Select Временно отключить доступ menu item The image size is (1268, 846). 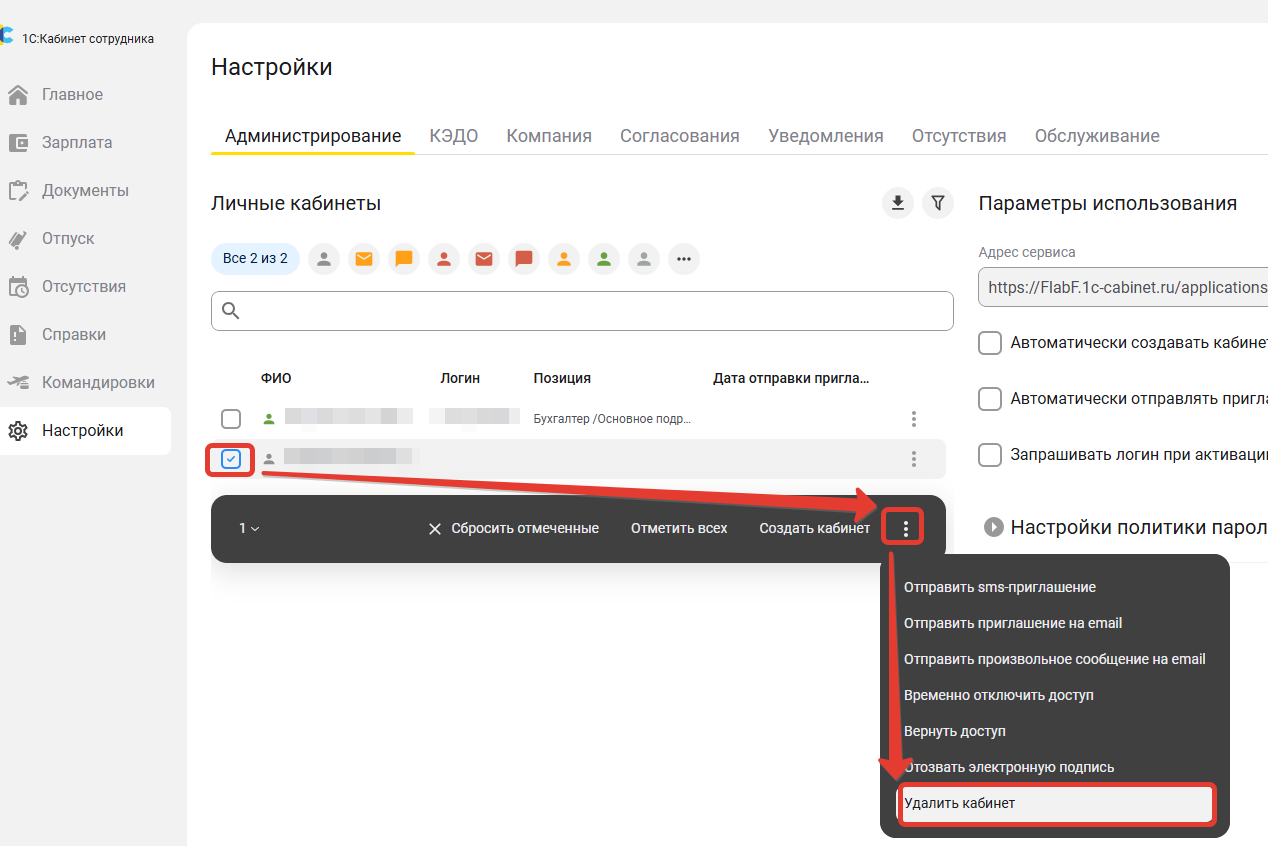(x=998, y=695)
